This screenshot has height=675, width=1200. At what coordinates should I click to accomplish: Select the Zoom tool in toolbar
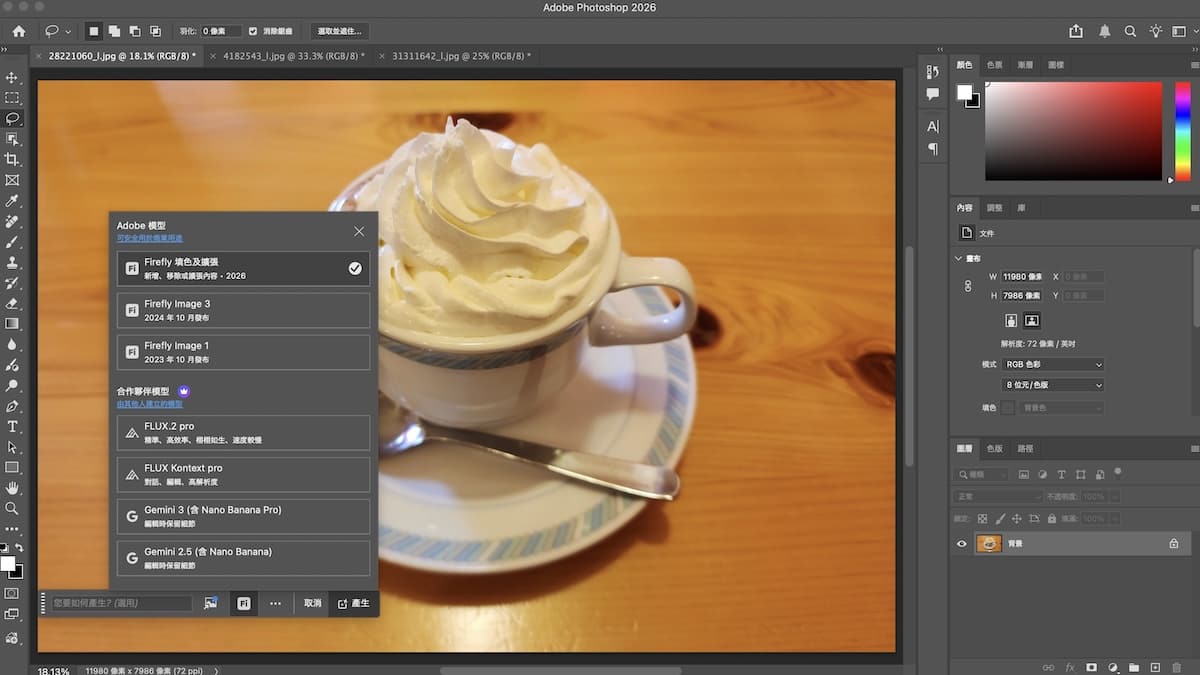tap(12, 509)
